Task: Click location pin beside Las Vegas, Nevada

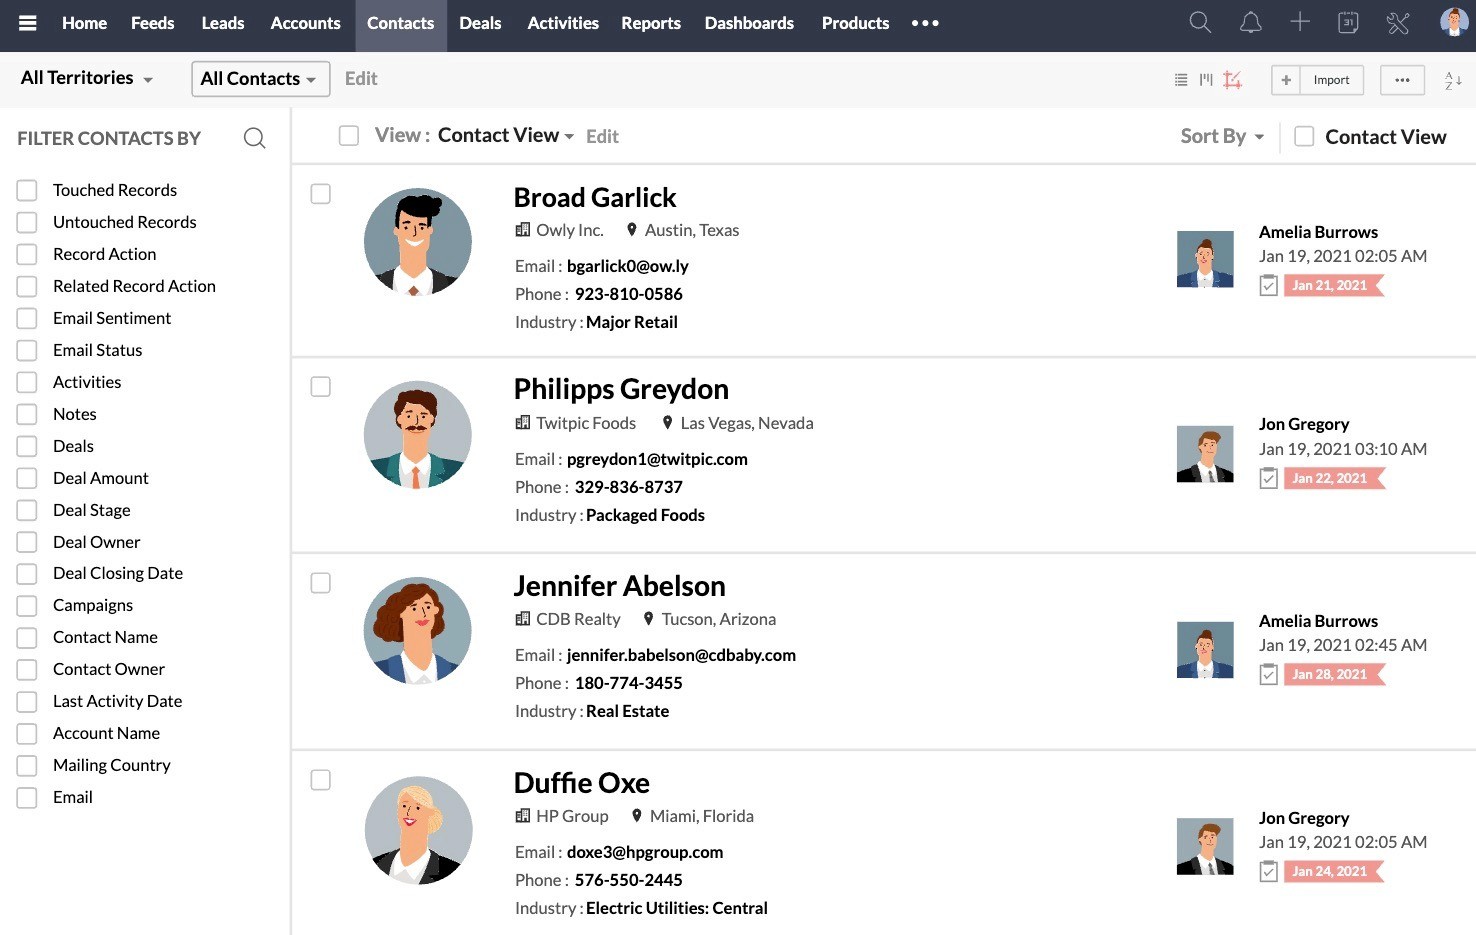Action: tap(667, 423)
